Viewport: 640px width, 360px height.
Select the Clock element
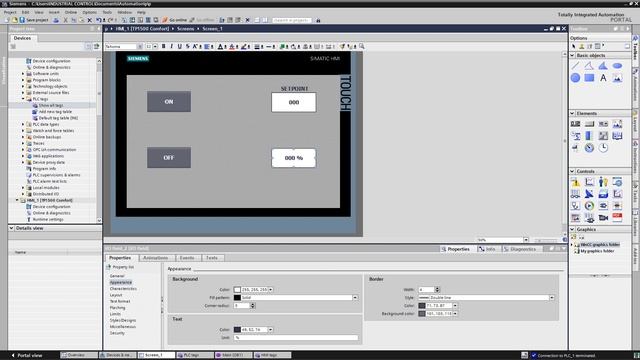[x=603, y=148]
